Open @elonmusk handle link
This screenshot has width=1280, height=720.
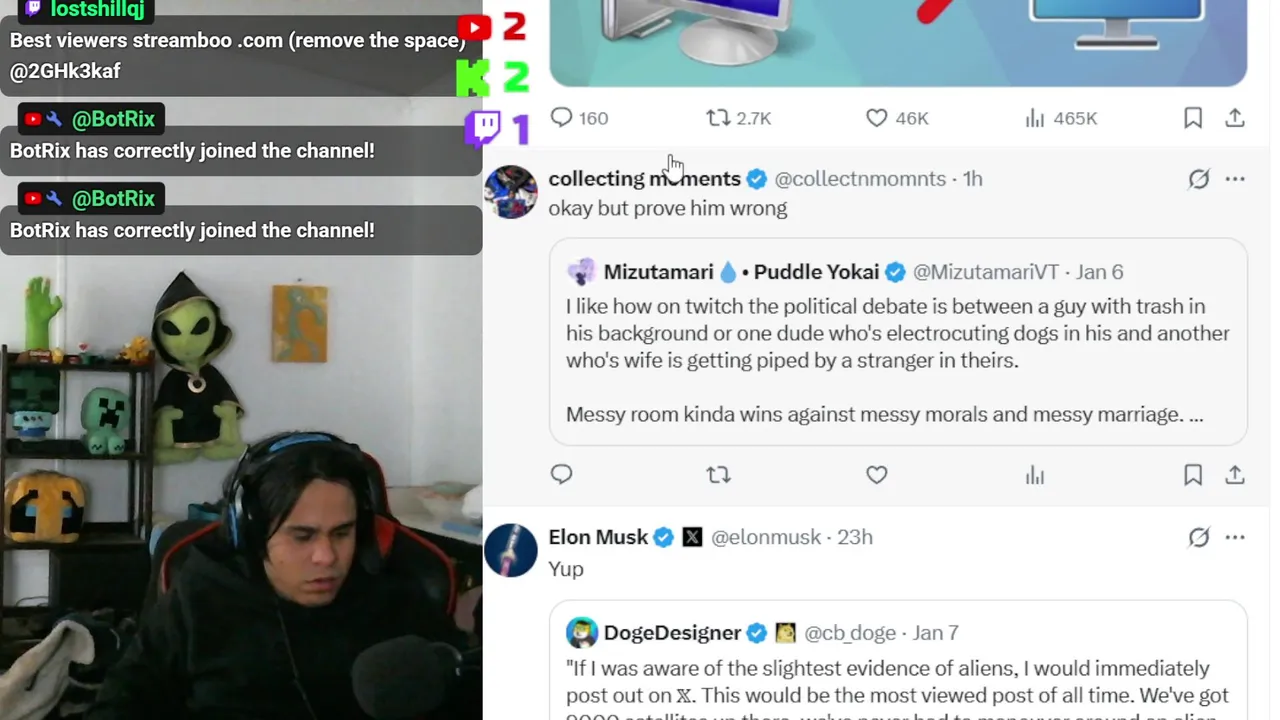click(766, 538)
